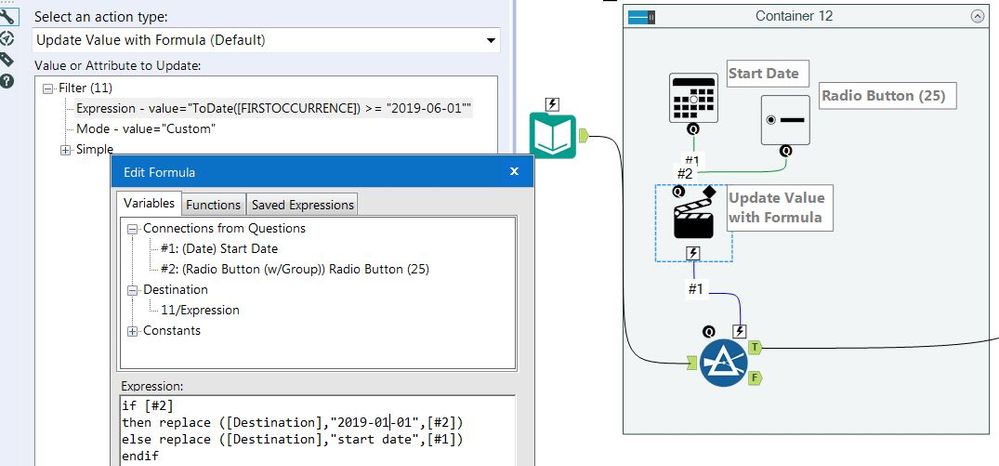Switch to the Saved Expressions tab

pyautogui.click(x=302, y=205)
